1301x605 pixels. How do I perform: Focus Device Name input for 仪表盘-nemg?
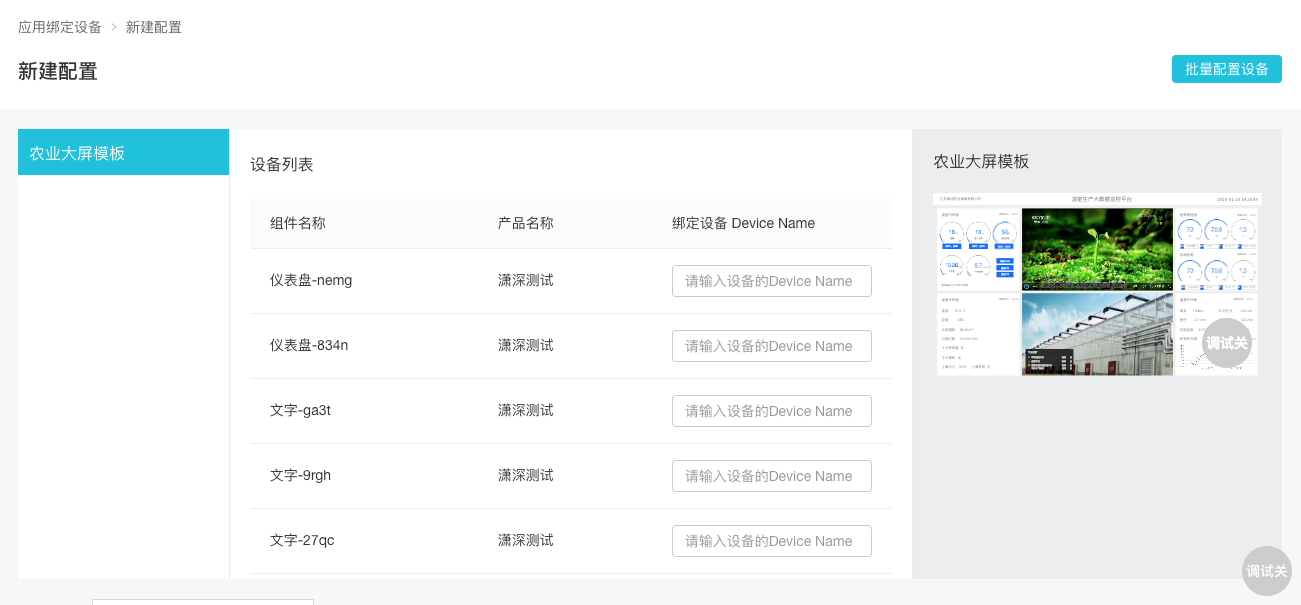[x=771, y=281]
